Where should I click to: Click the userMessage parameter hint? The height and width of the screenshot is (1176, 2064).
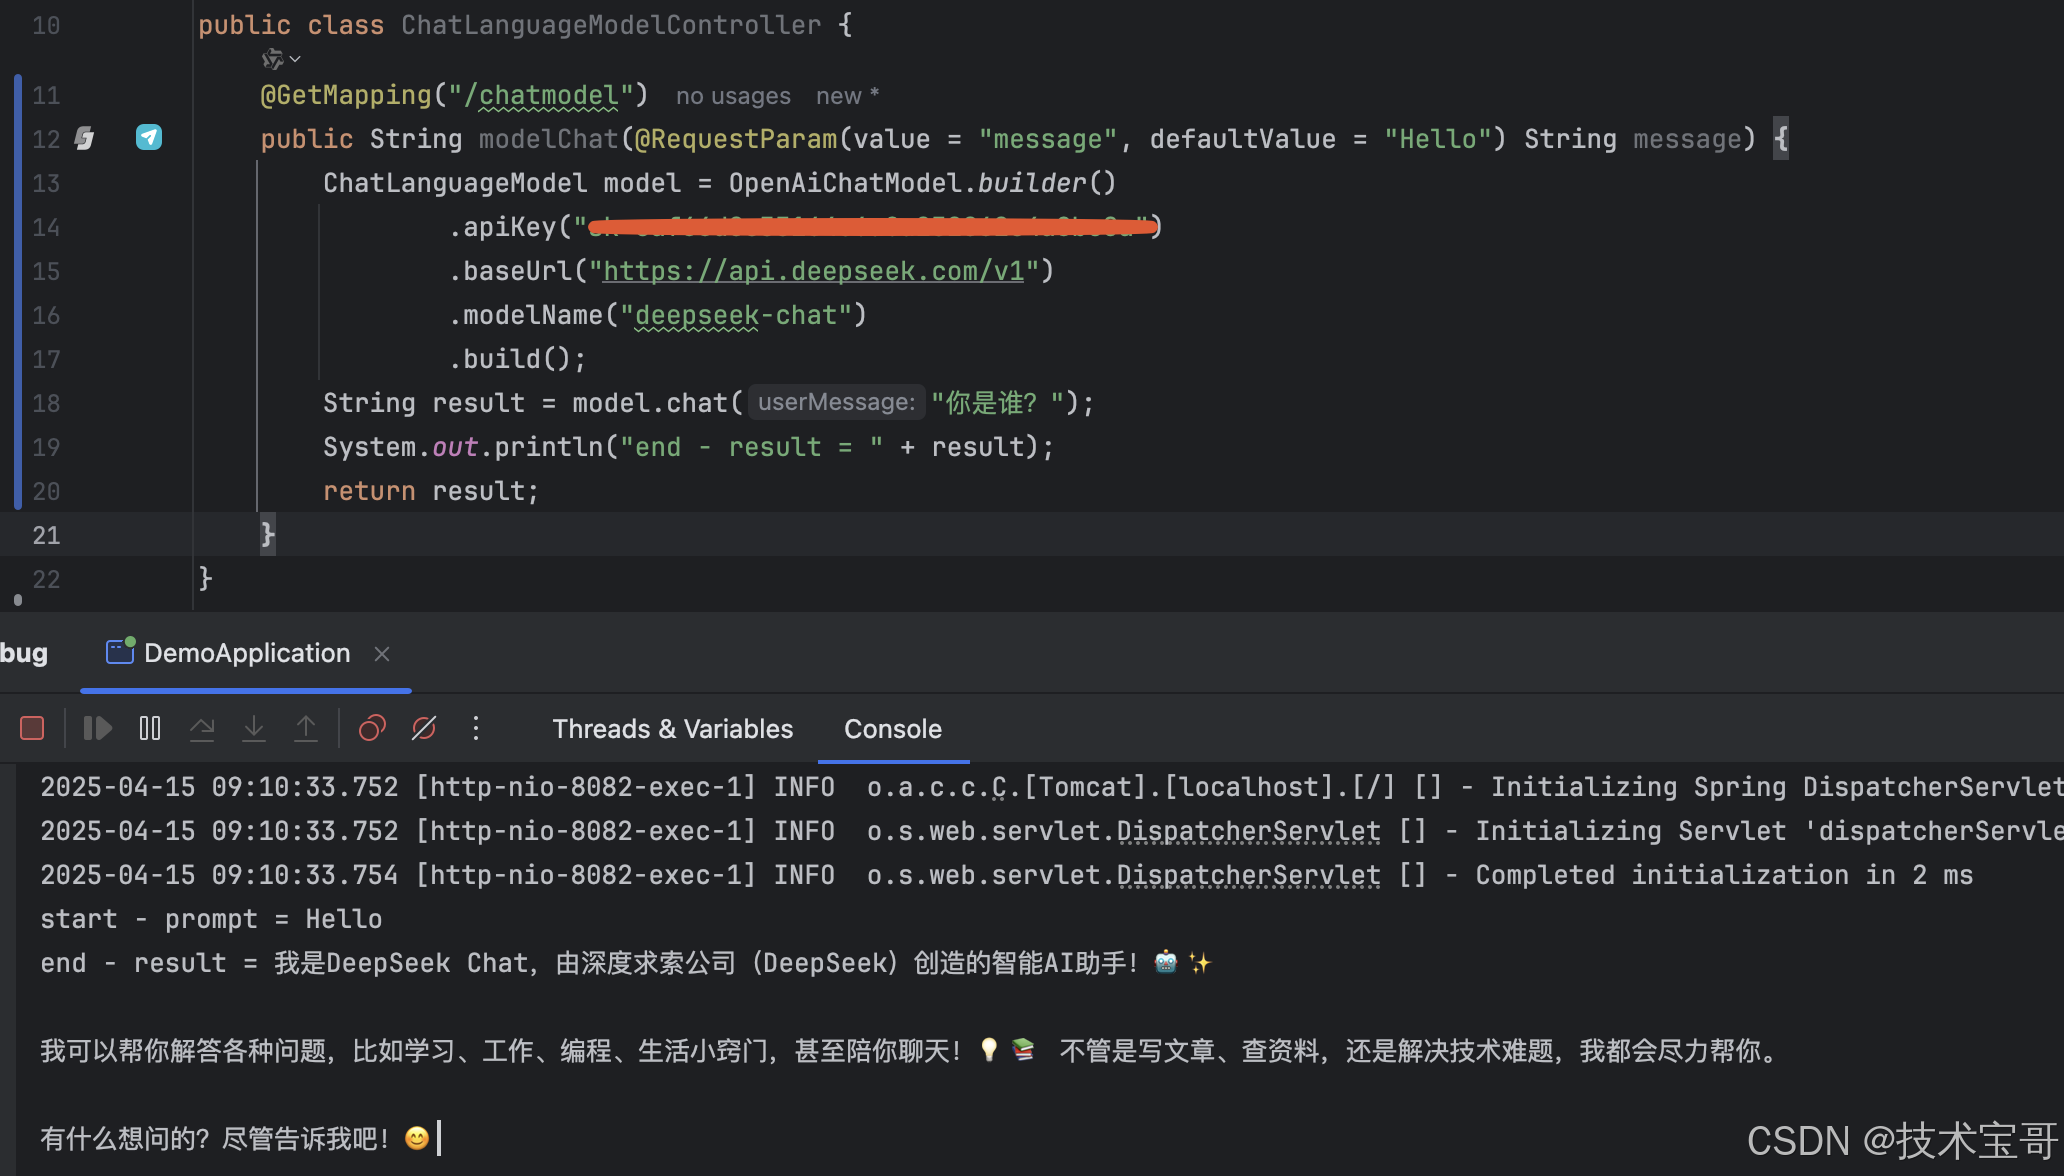[x=836, y=402]
